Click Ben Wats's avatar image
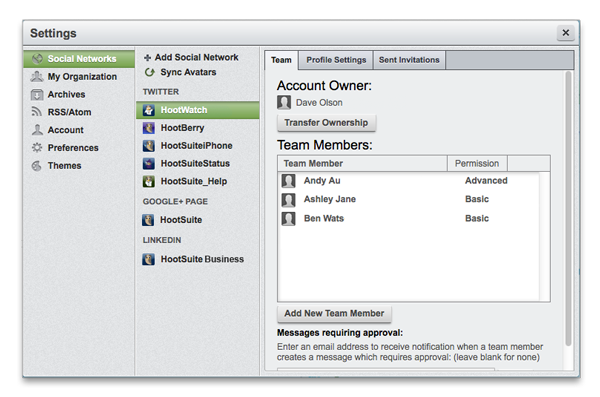The height and width of the screenshot is (397, 600). click(289, 219)
